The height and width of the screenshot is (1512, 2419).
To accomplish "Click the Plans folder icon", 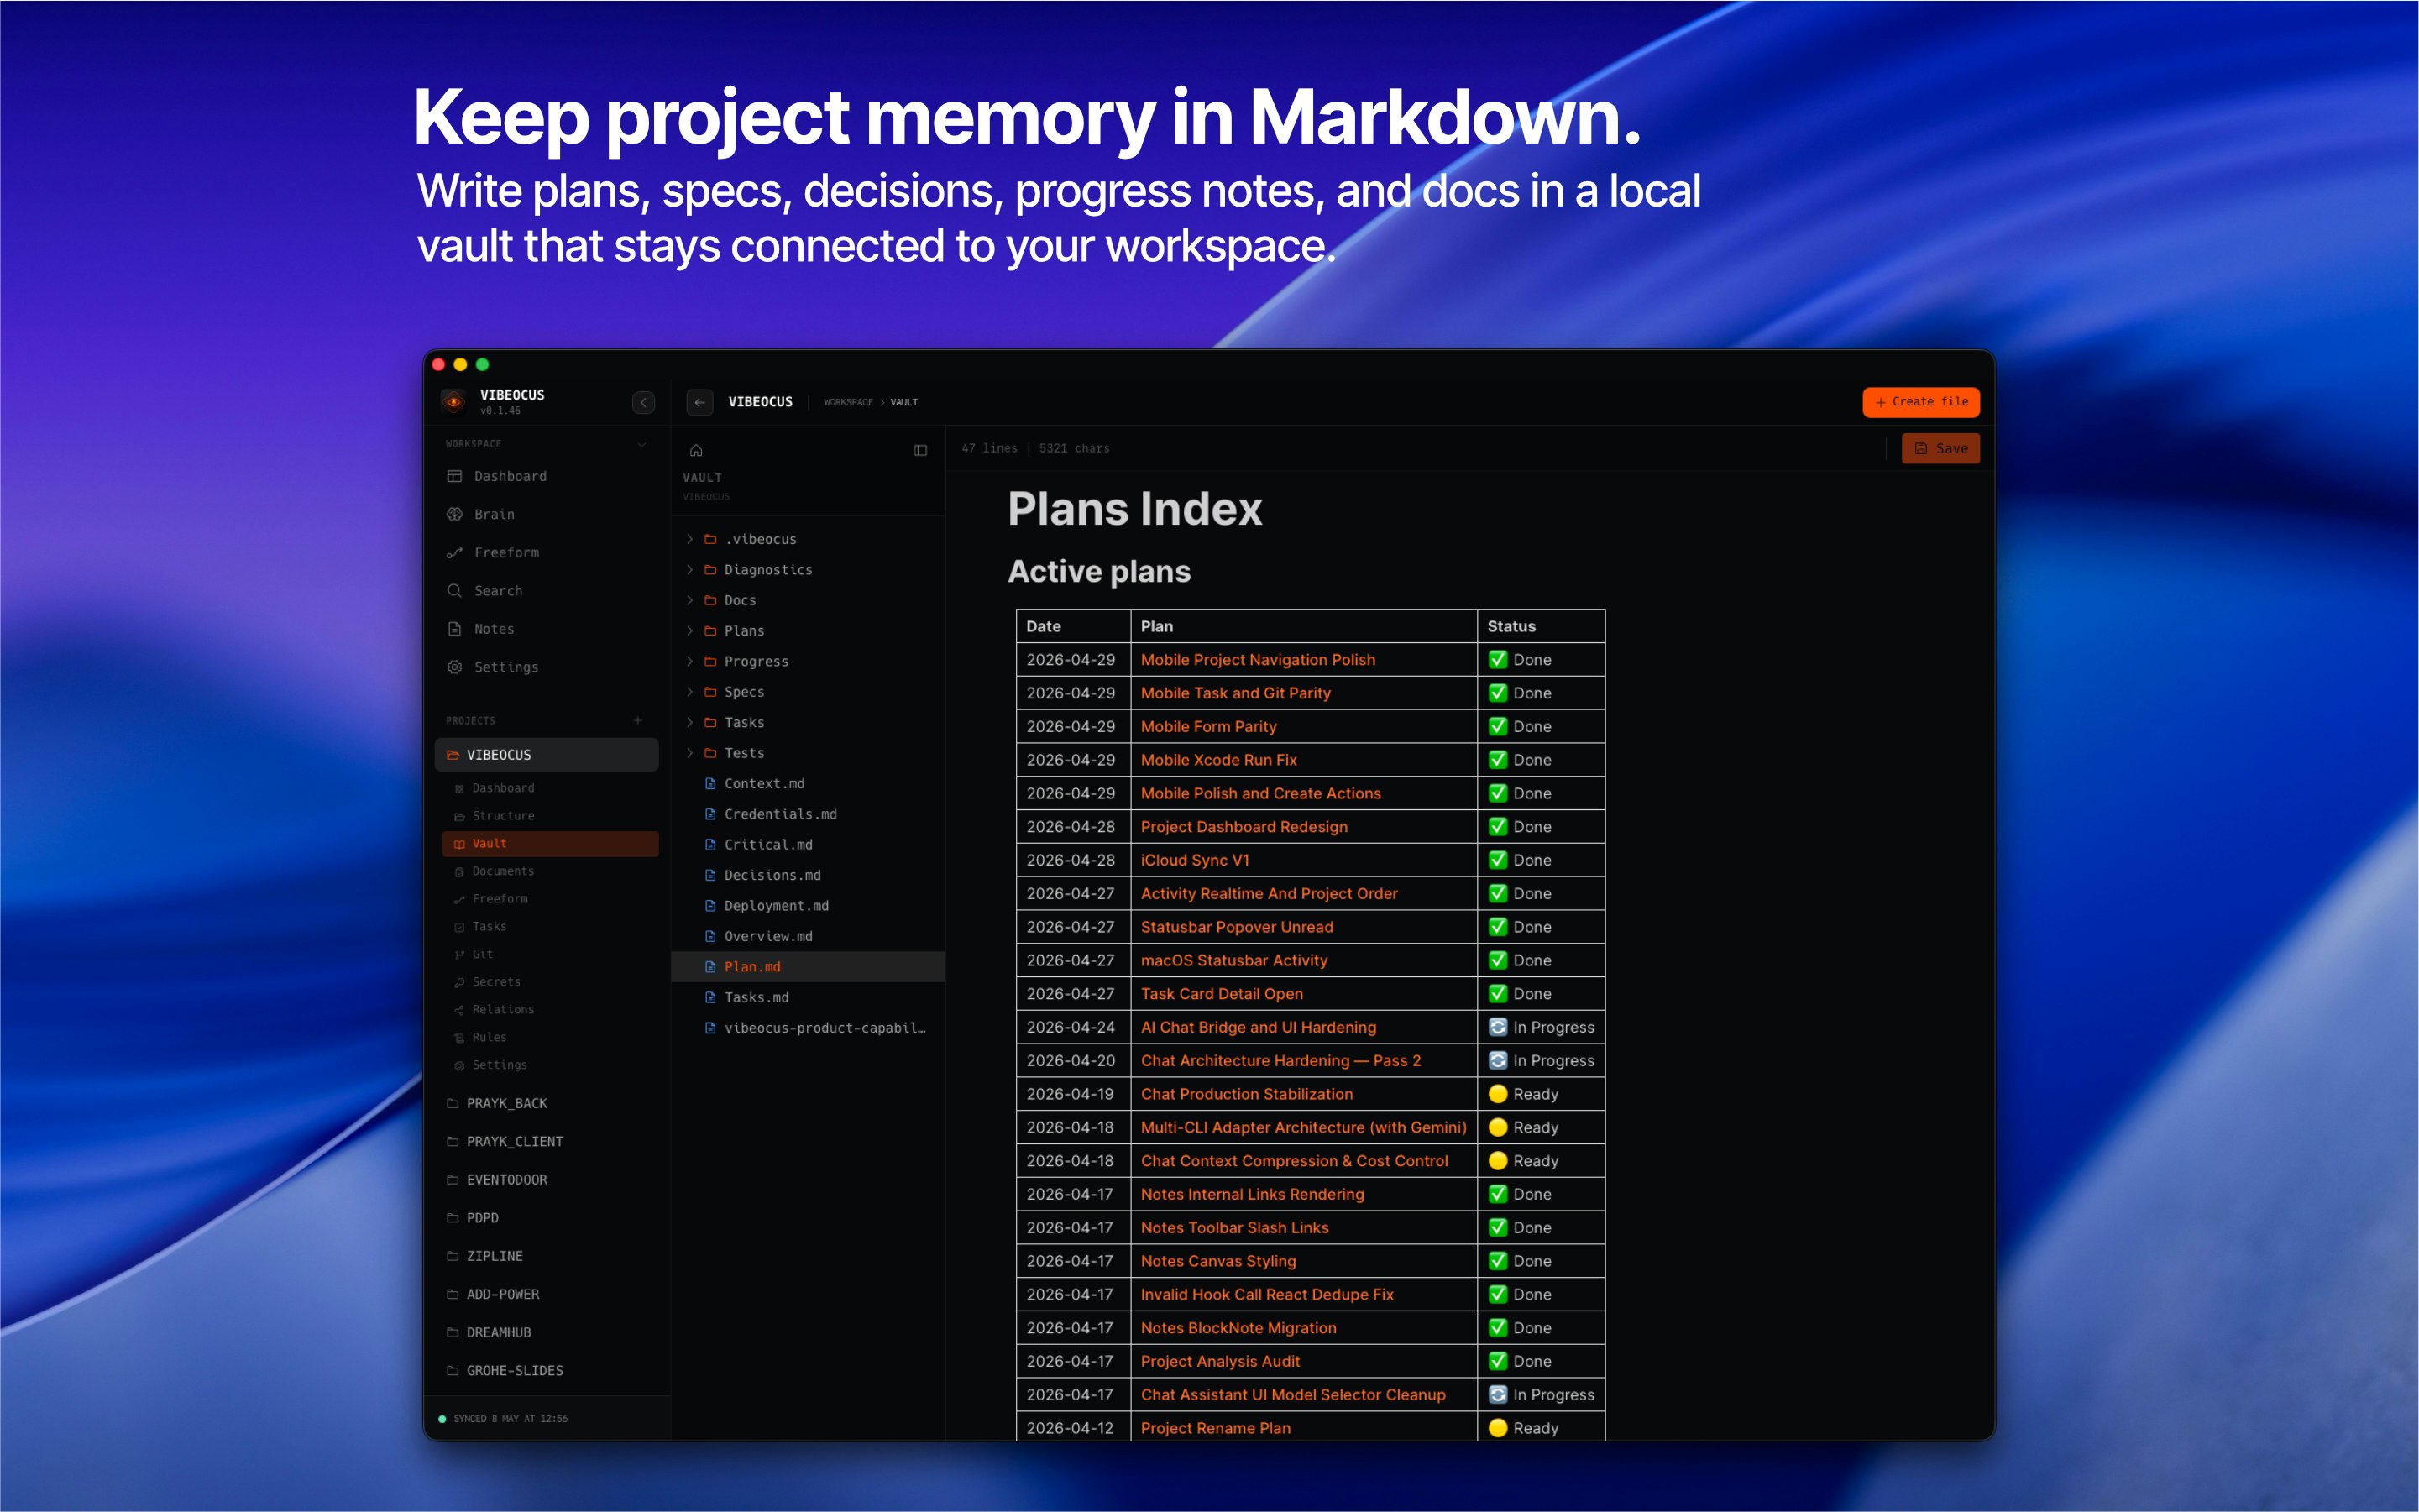I will click(x=710, y=631).
